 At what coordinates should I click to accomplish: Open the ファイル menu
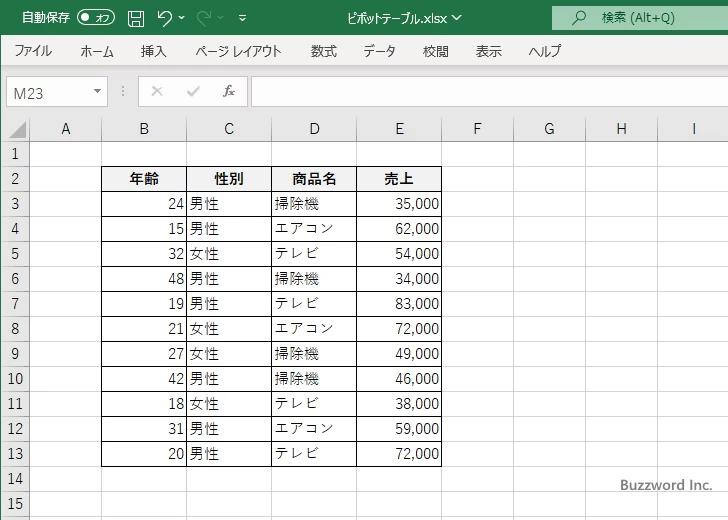click(33, 51)
